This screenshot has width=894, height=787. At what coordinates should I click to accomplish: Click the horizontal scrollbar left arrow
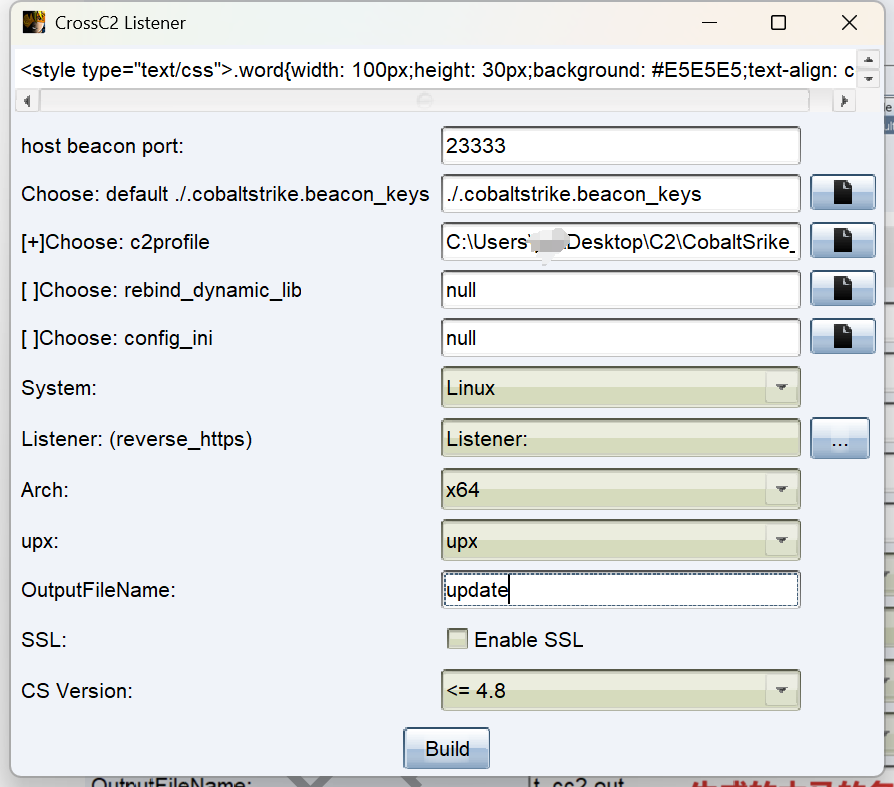click(27, 101)
